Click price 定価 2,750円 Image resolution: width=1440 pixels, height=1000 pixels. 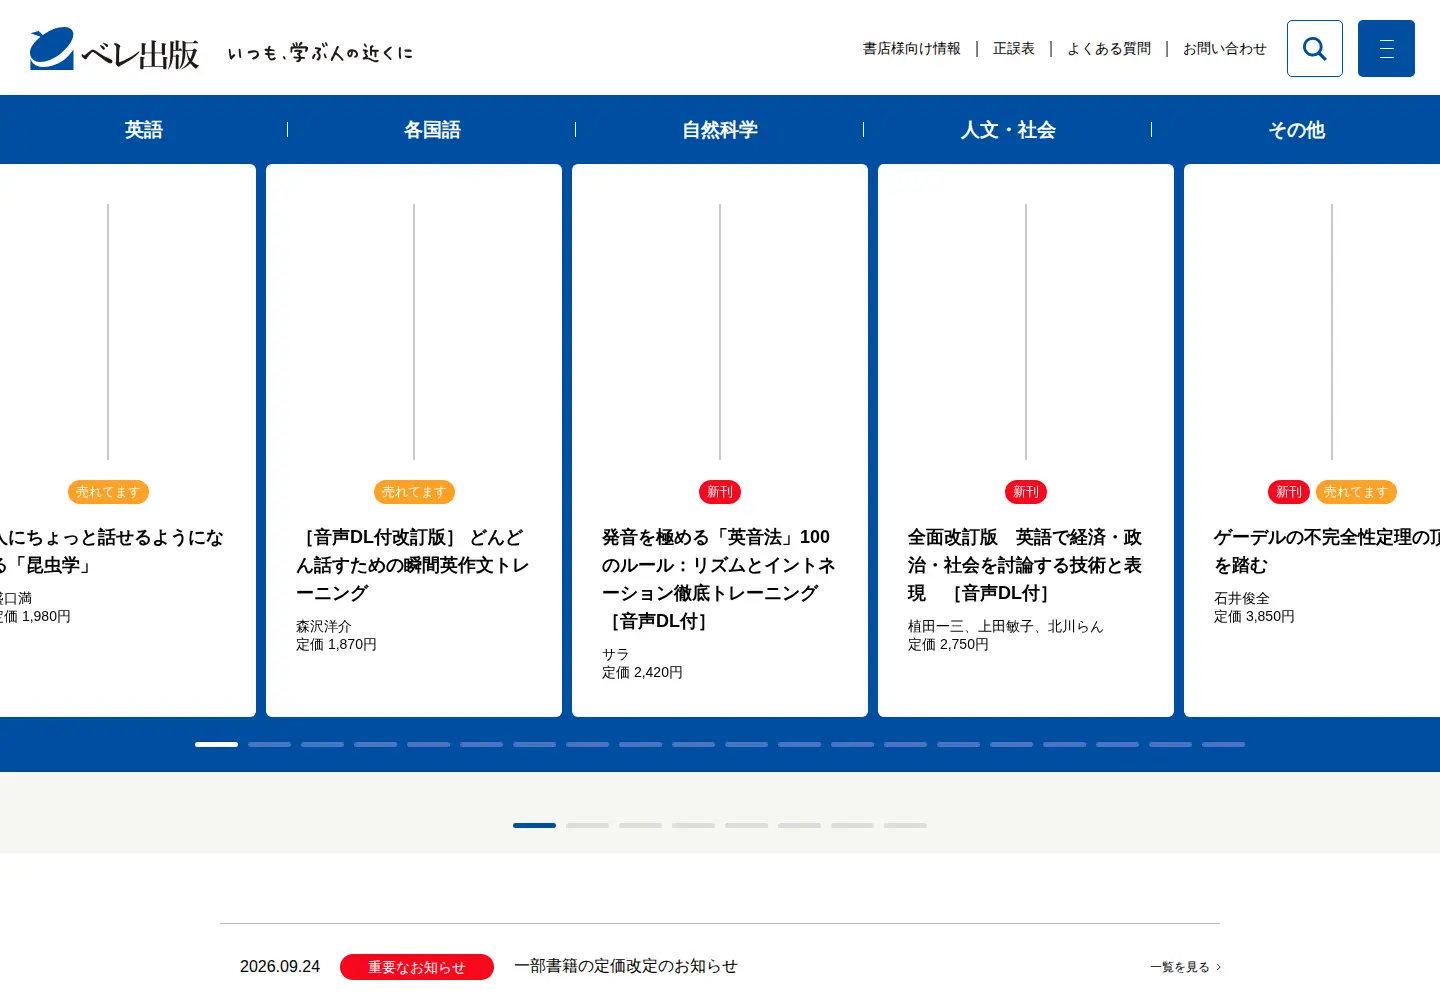[948, 644]
